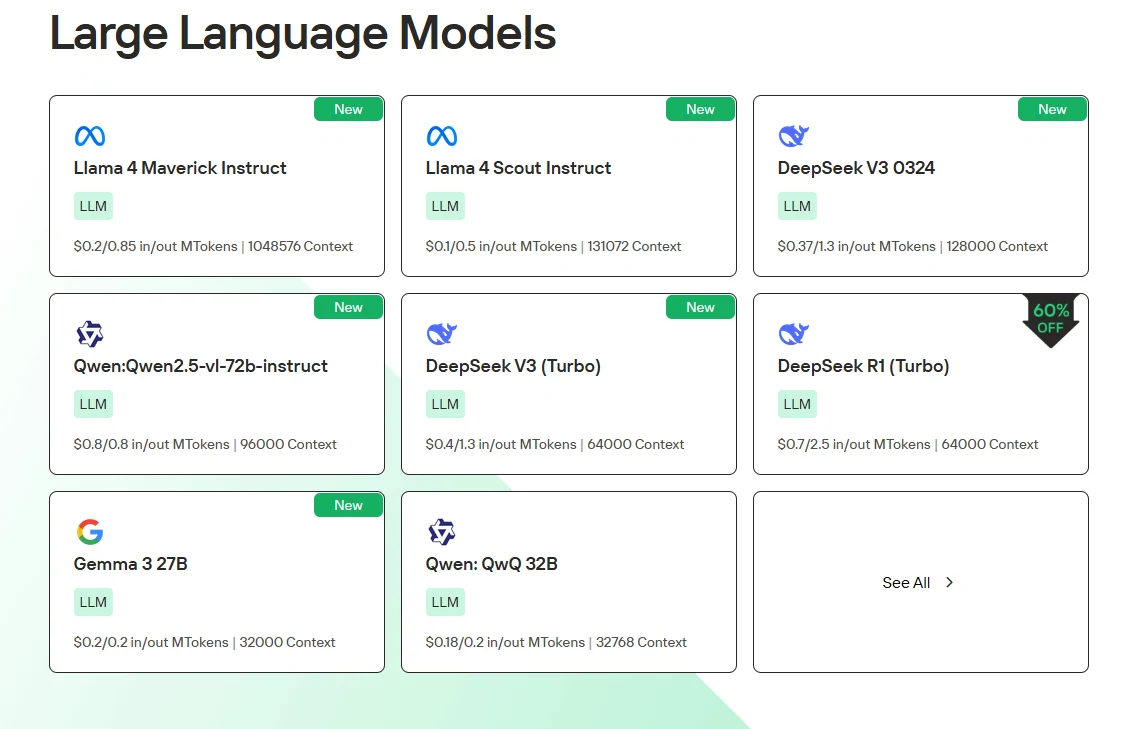Open the Qwen:Qwen2.5-vl-72b-instruct title
The width and height of the screenshot is (1144, 729).
(x=201, y=366)
